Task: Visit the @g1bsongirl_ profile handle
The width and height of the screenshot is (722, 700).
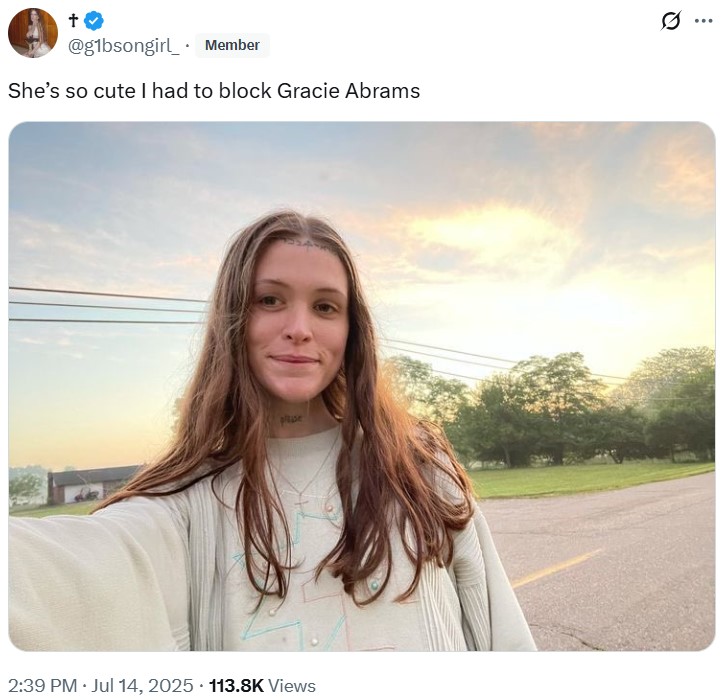Action: pyautogui.click(x=124, y=46)
